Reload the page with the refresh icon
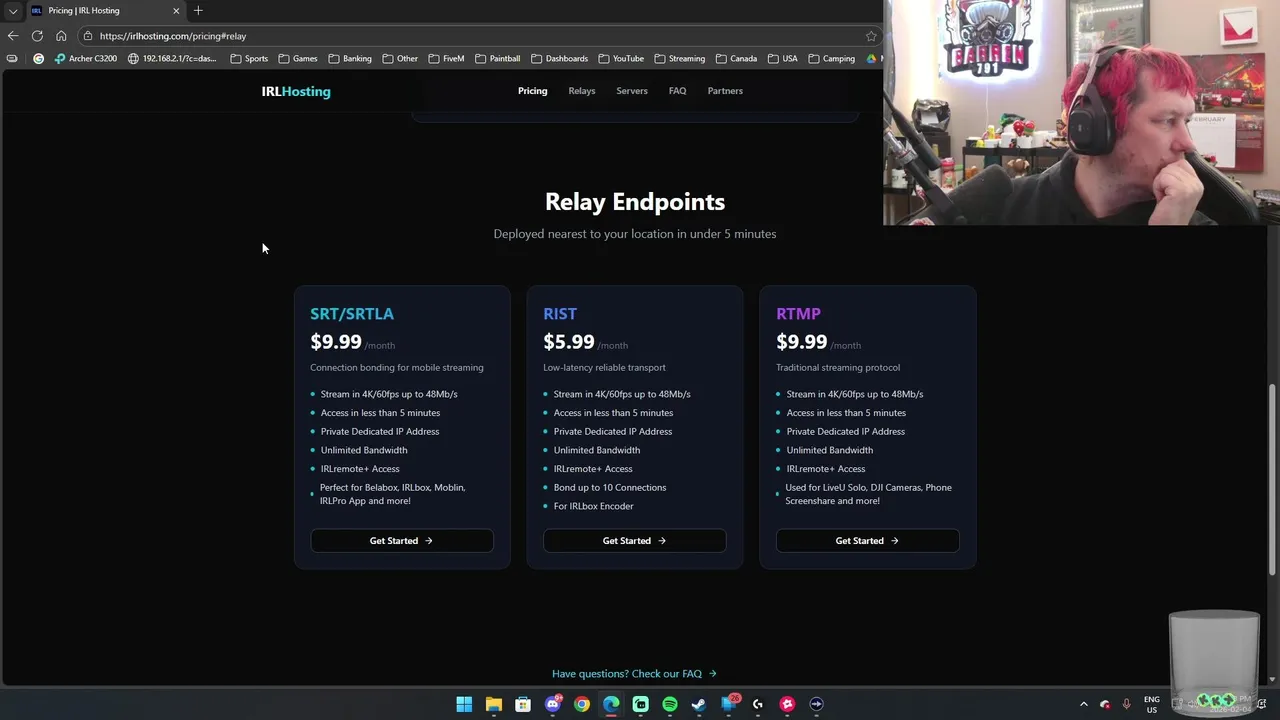This screenshot has height=720, width=1280. pos(37,36)
